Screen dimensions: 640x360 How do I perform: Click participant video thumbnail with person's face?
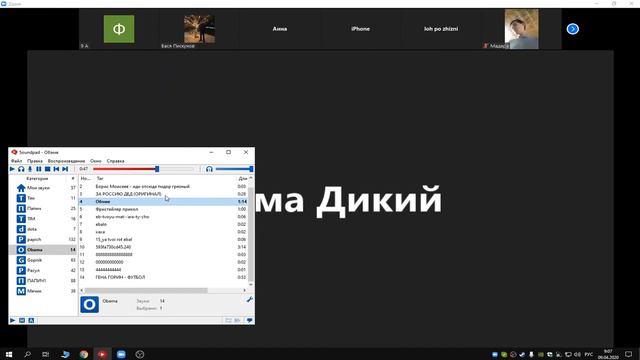521,29
